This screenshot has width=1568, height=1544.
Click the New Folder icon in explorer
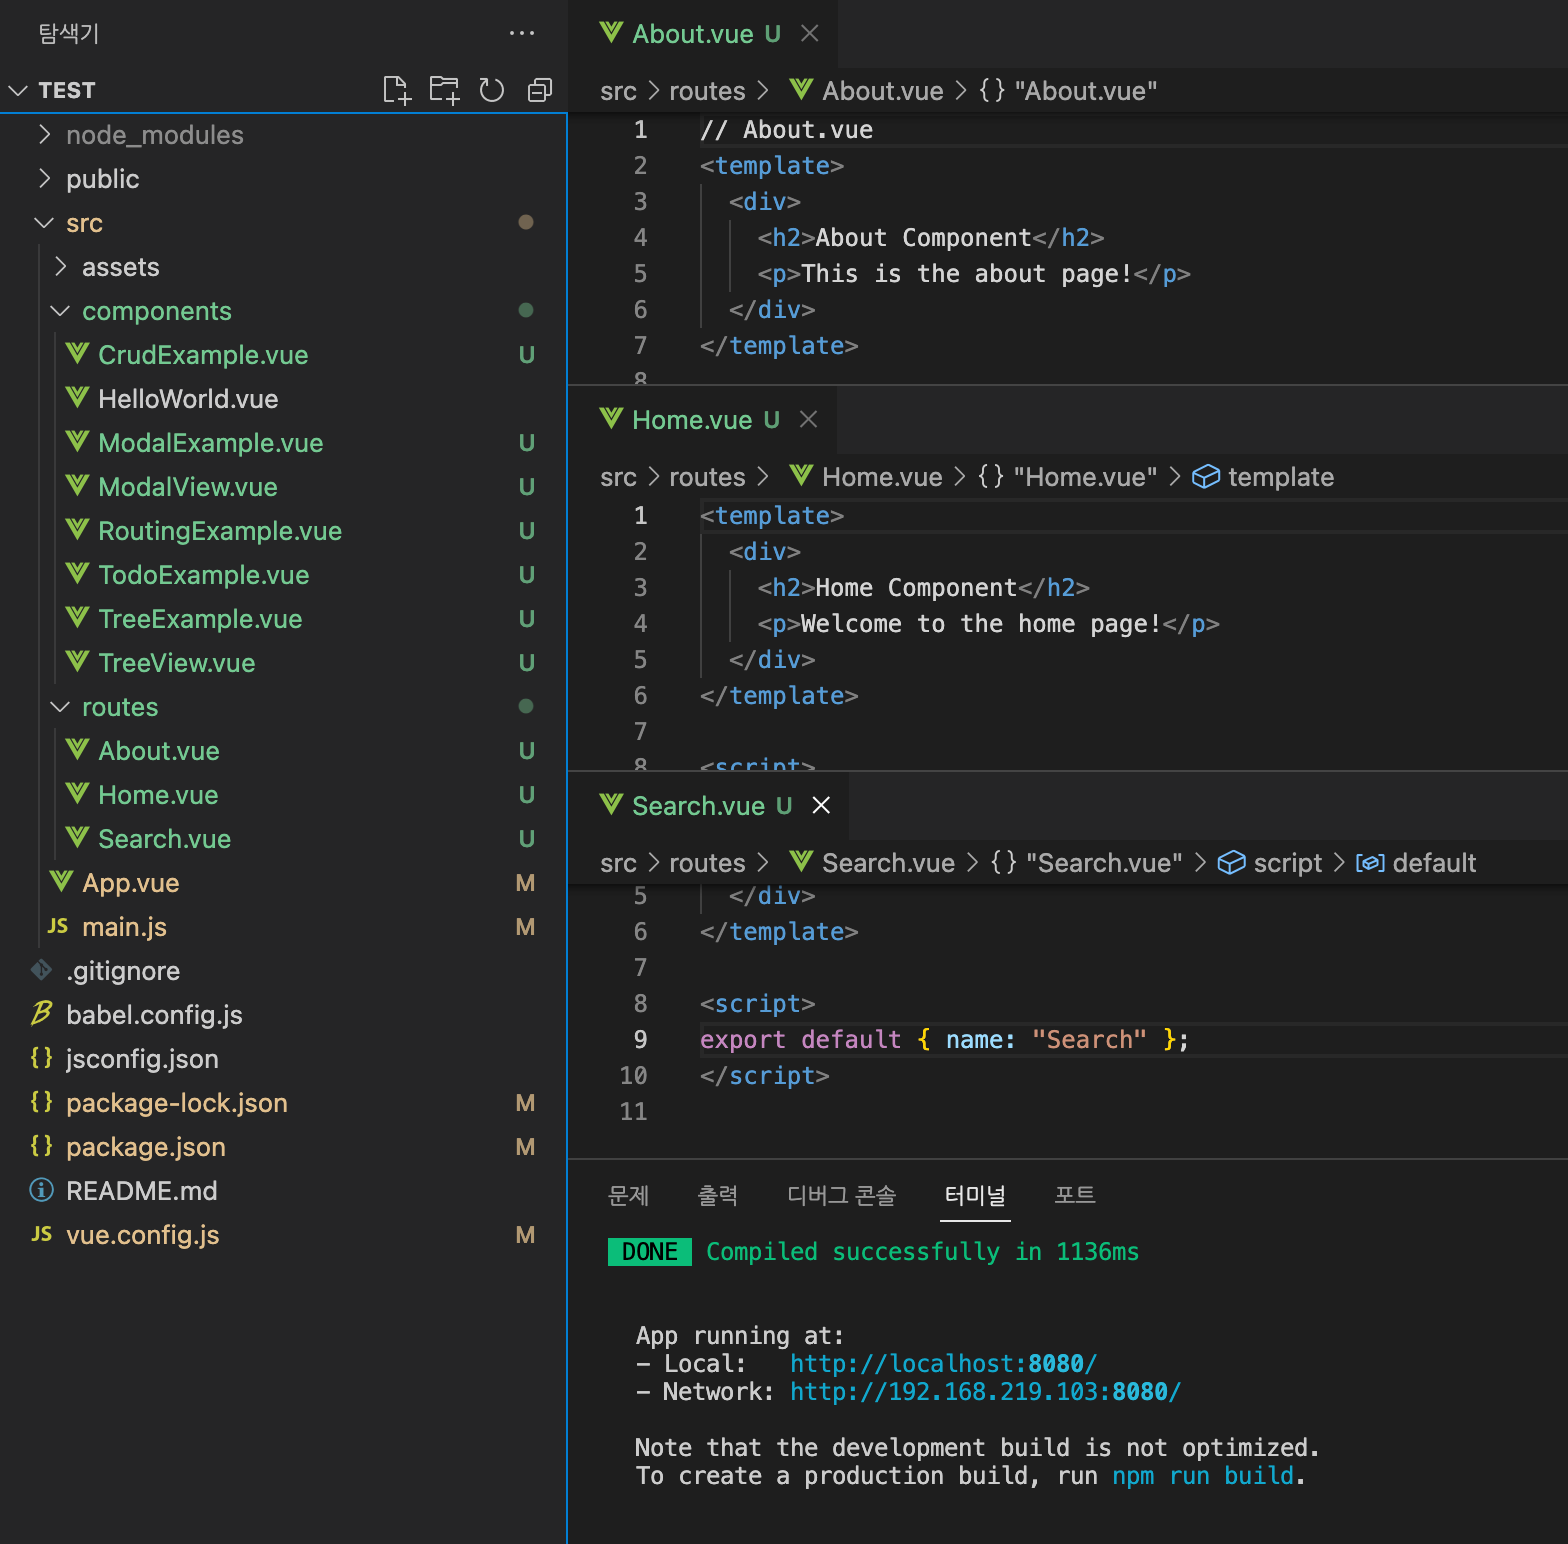(444, 90)
